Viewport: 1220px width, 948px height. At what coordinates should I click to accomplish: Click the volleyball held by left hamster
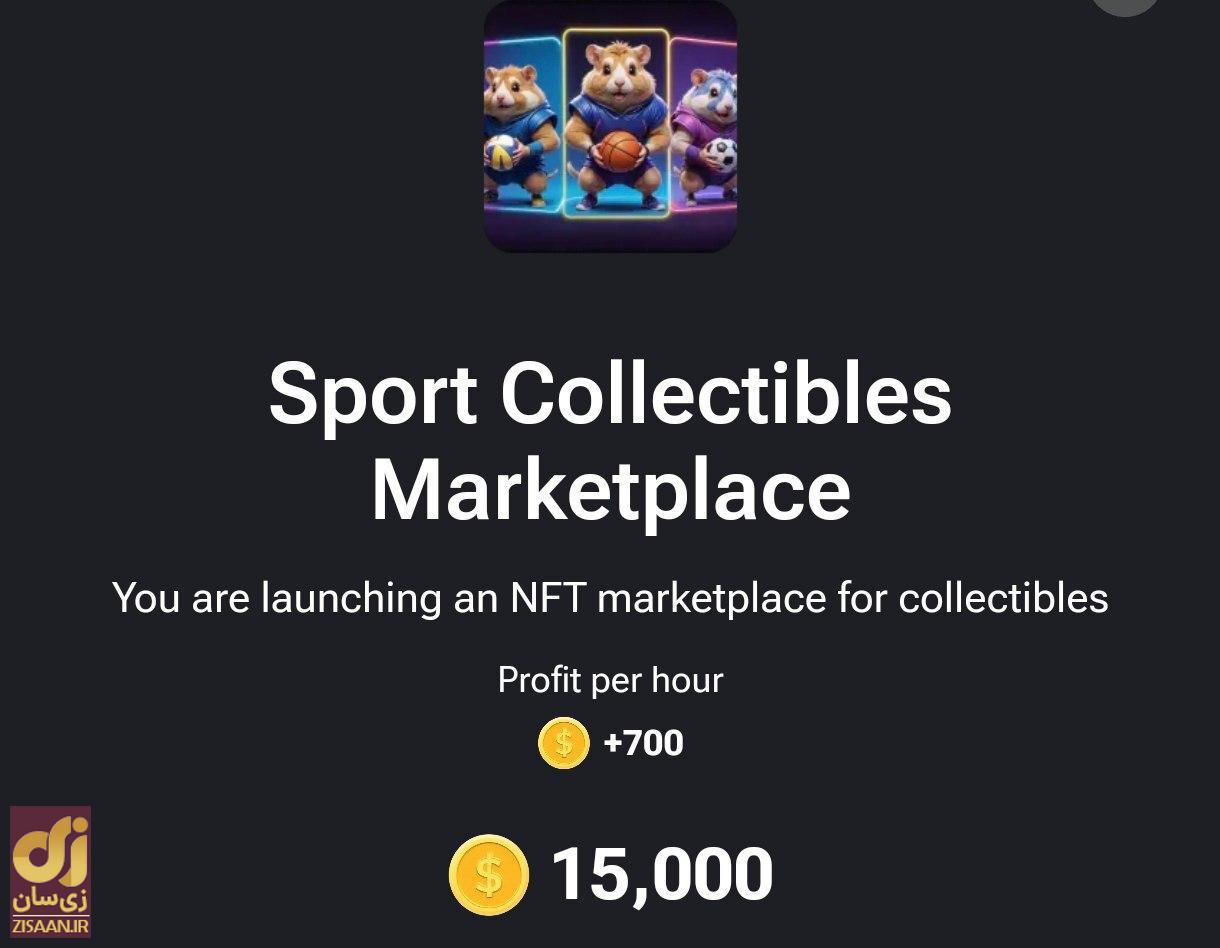502,152
